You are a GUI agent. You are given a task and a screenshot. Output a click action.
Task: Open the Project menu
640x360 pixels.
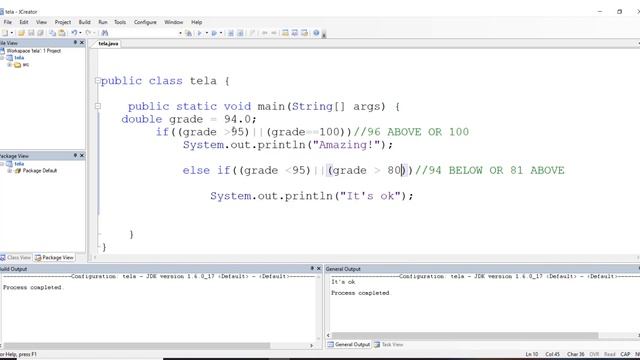(x=63, y=22)
